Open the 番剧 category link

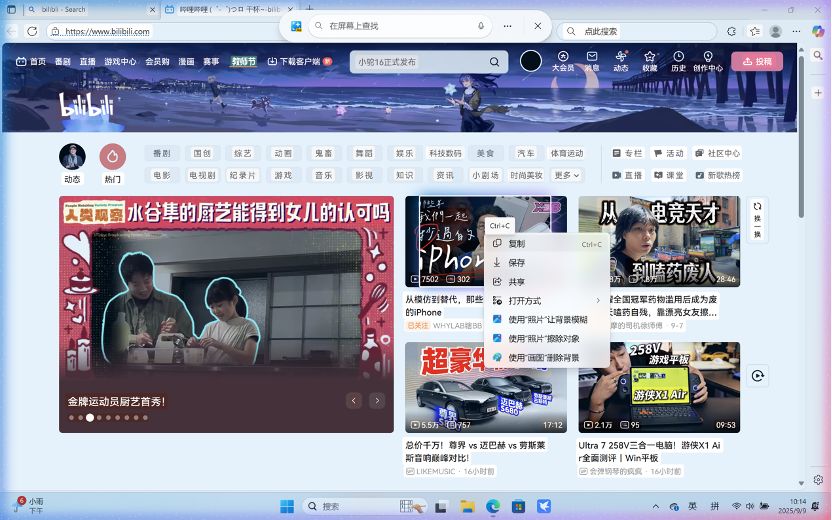[x=162, y=153]
